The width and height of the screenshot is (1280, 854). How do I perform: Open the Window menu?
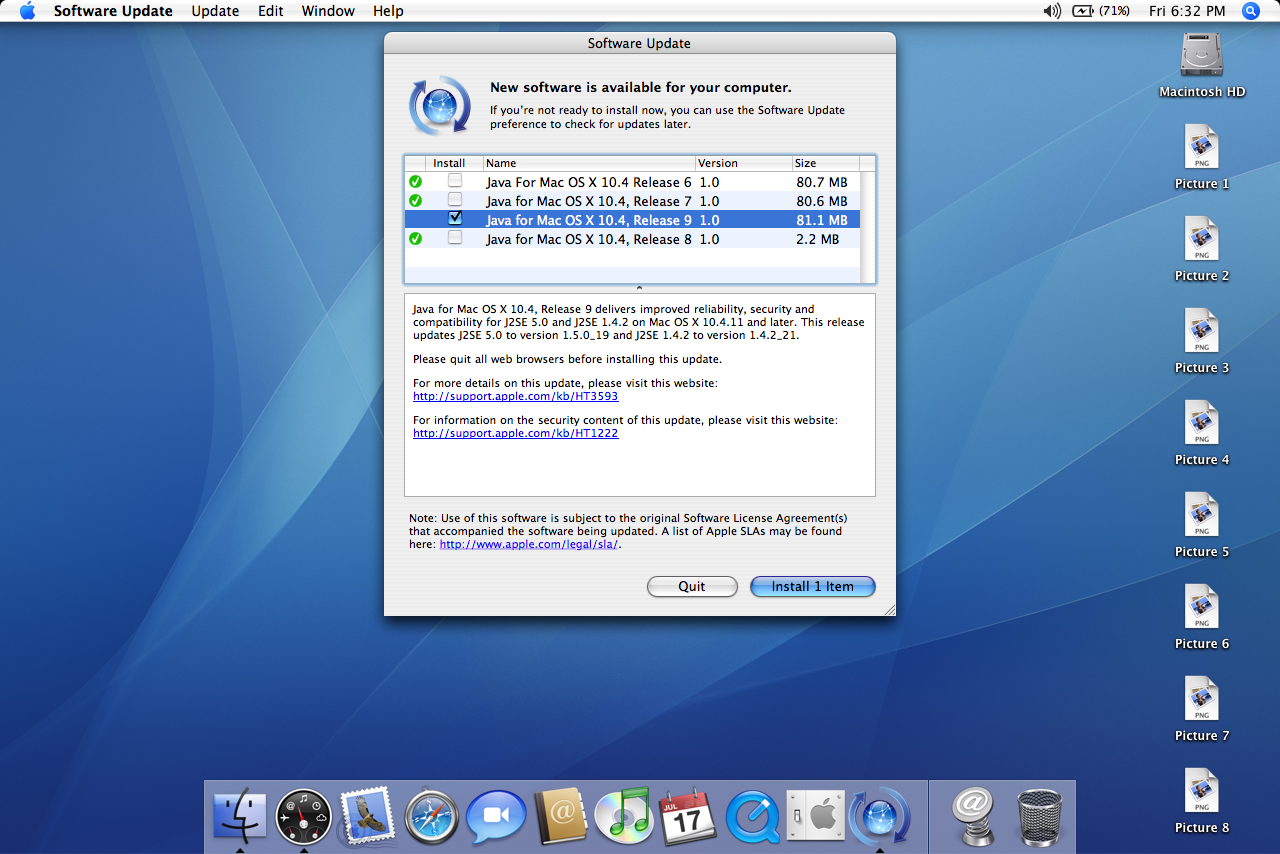[x=328, y=11]
